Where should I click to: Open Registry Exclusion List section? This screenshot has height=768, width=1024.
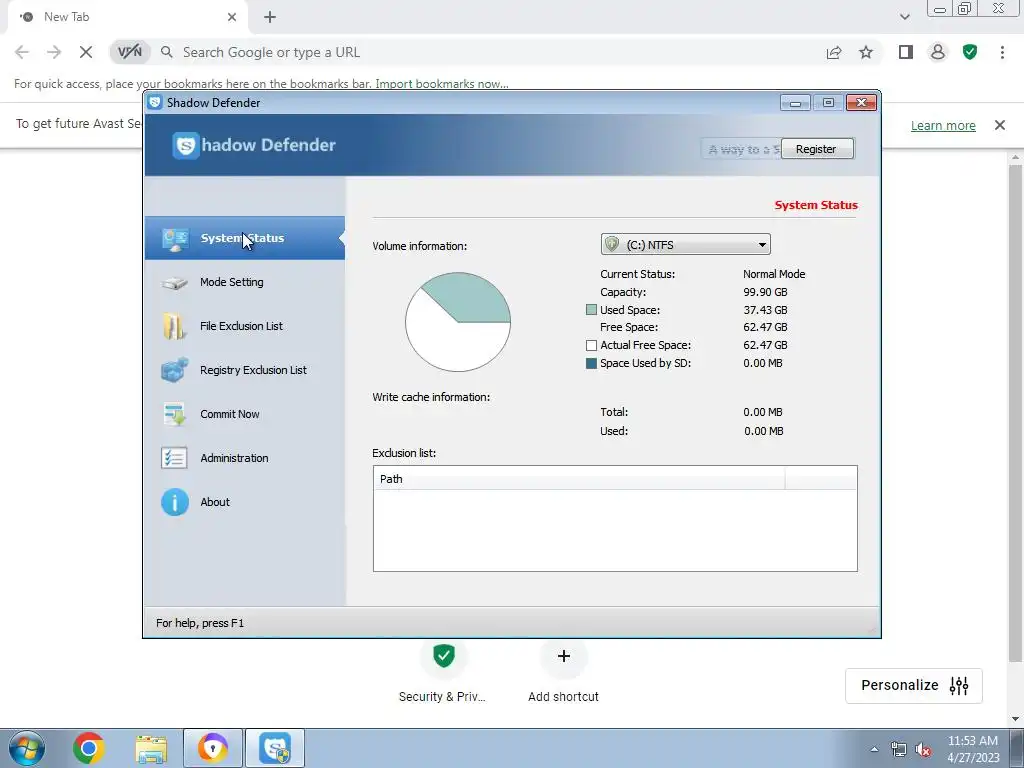(253, 370)
